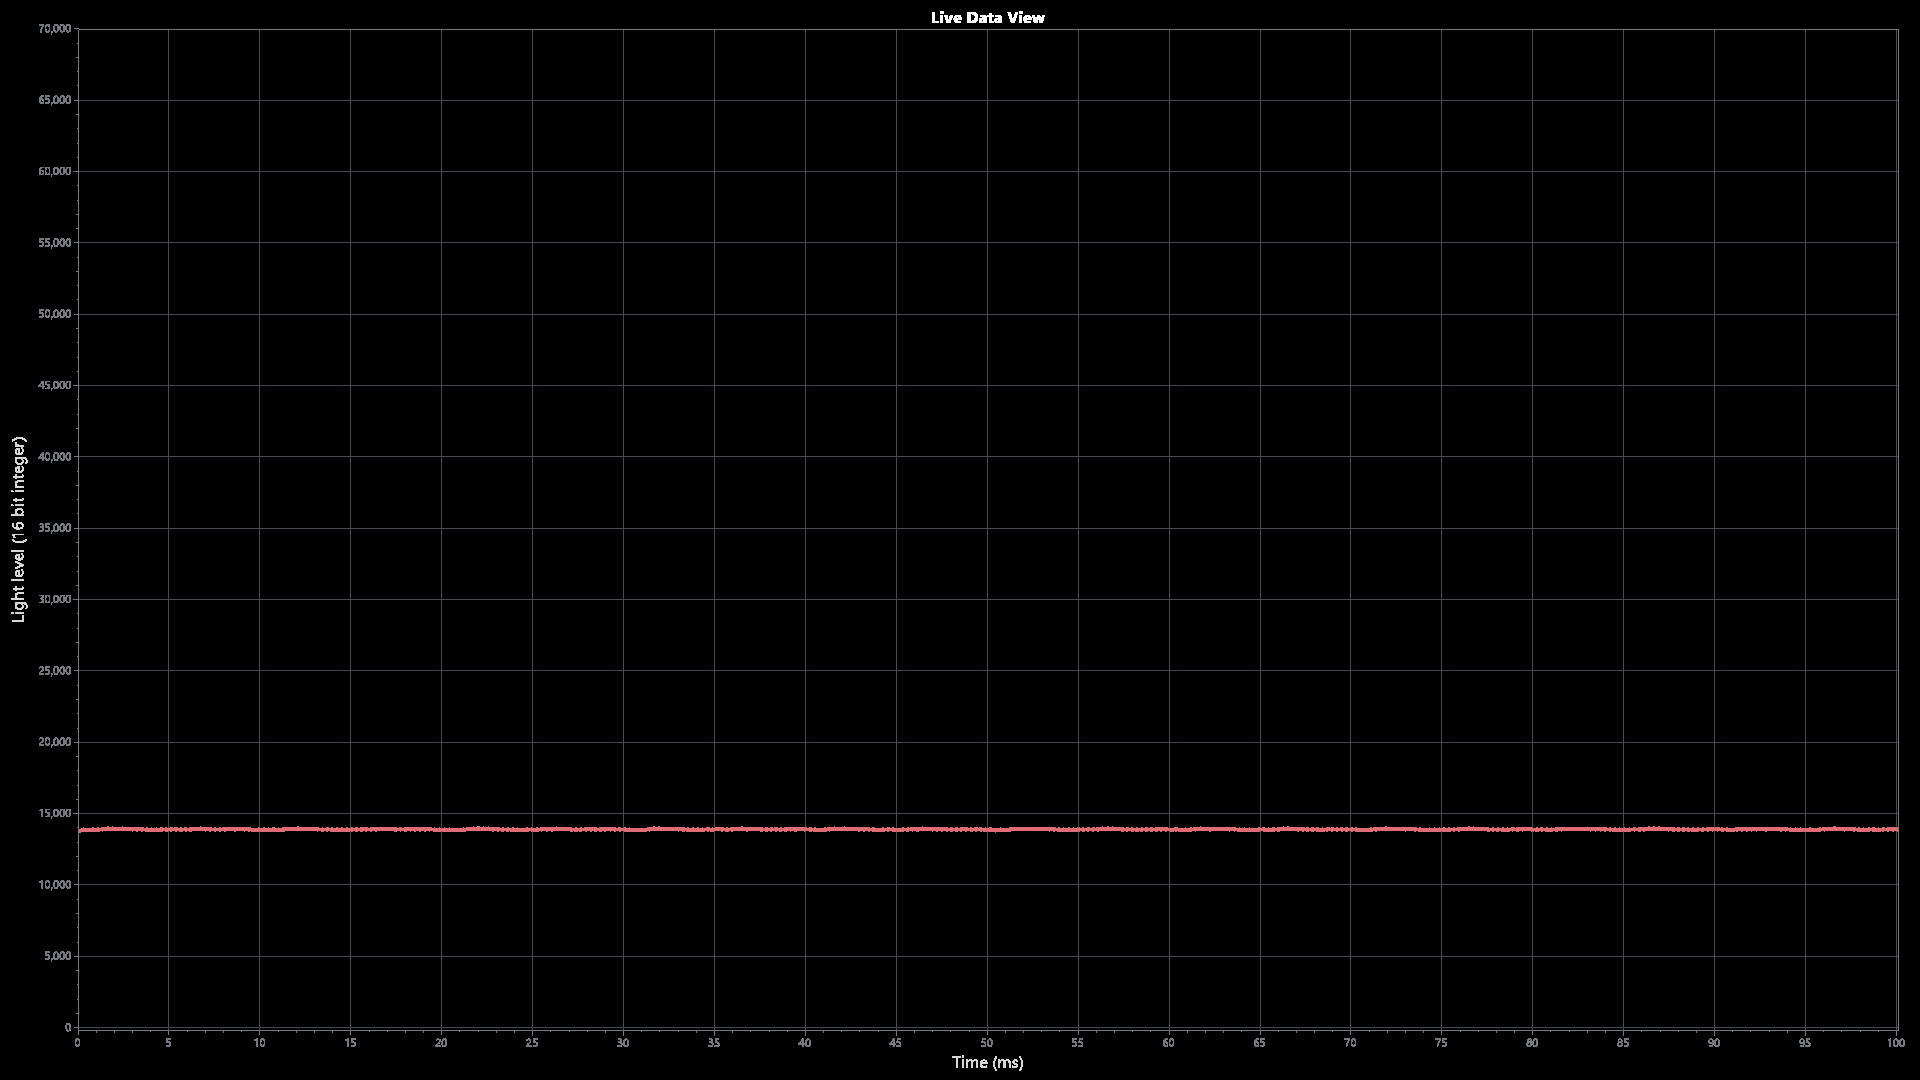Click the 35,000 Y-axis tick label

pos(53,528)
